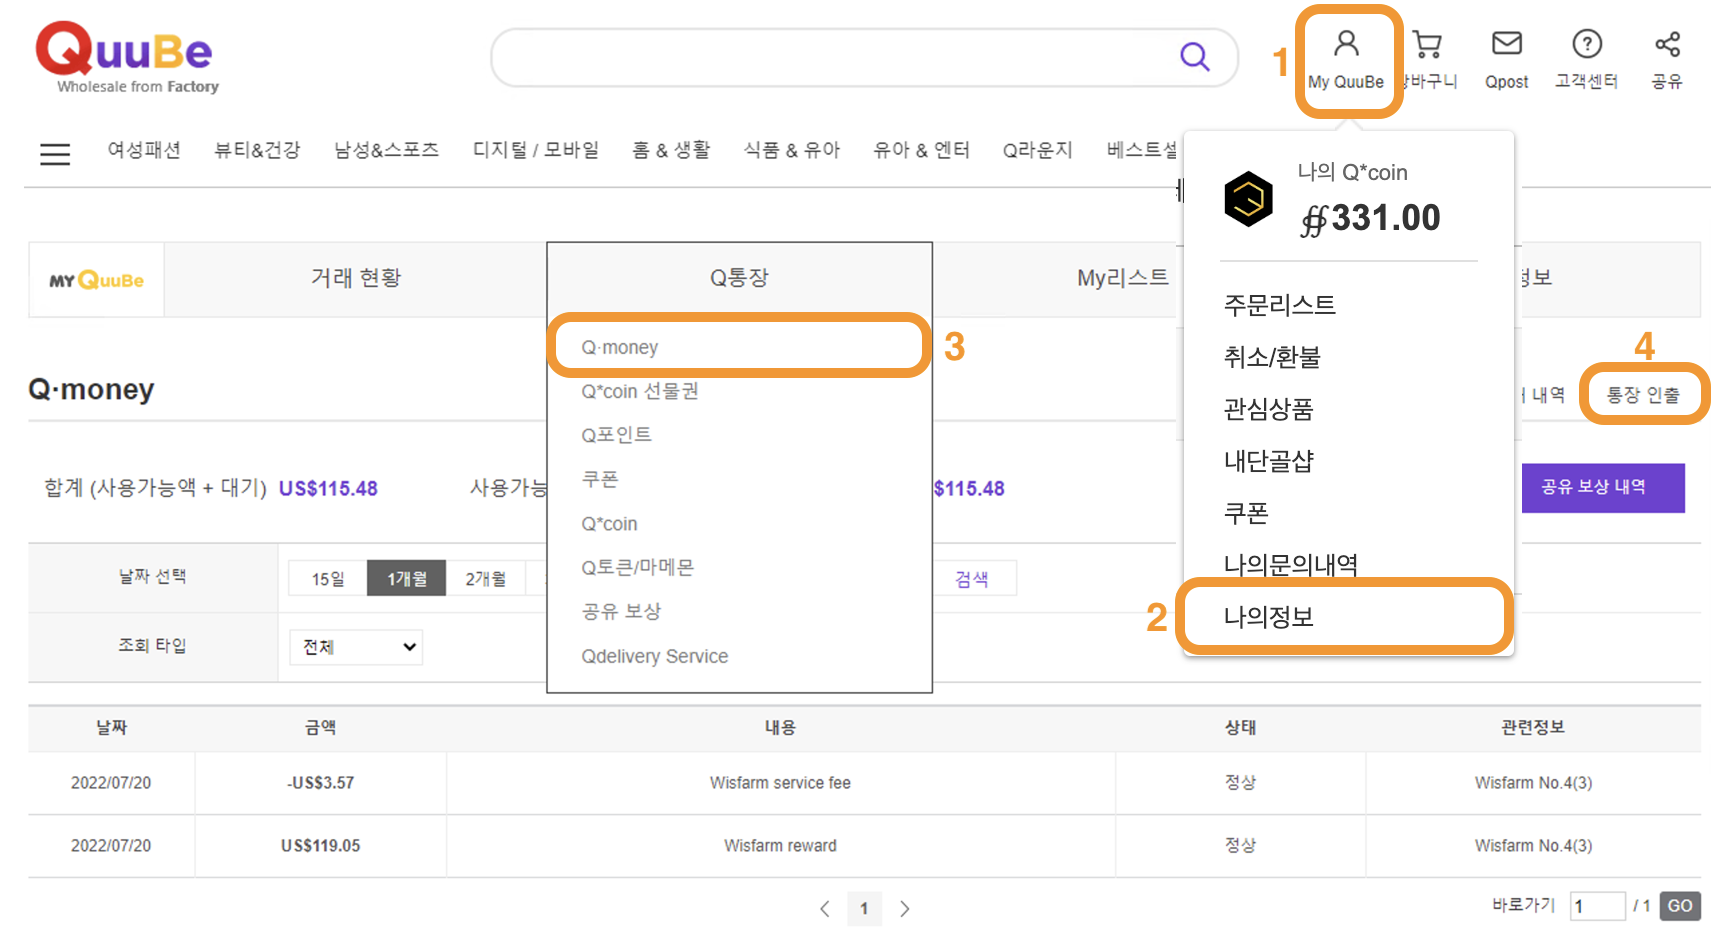Open the 고객센터 help icon
The width and height of the screenshot is (1714, 948).
pyautogui.click(x=1587, y=44)
